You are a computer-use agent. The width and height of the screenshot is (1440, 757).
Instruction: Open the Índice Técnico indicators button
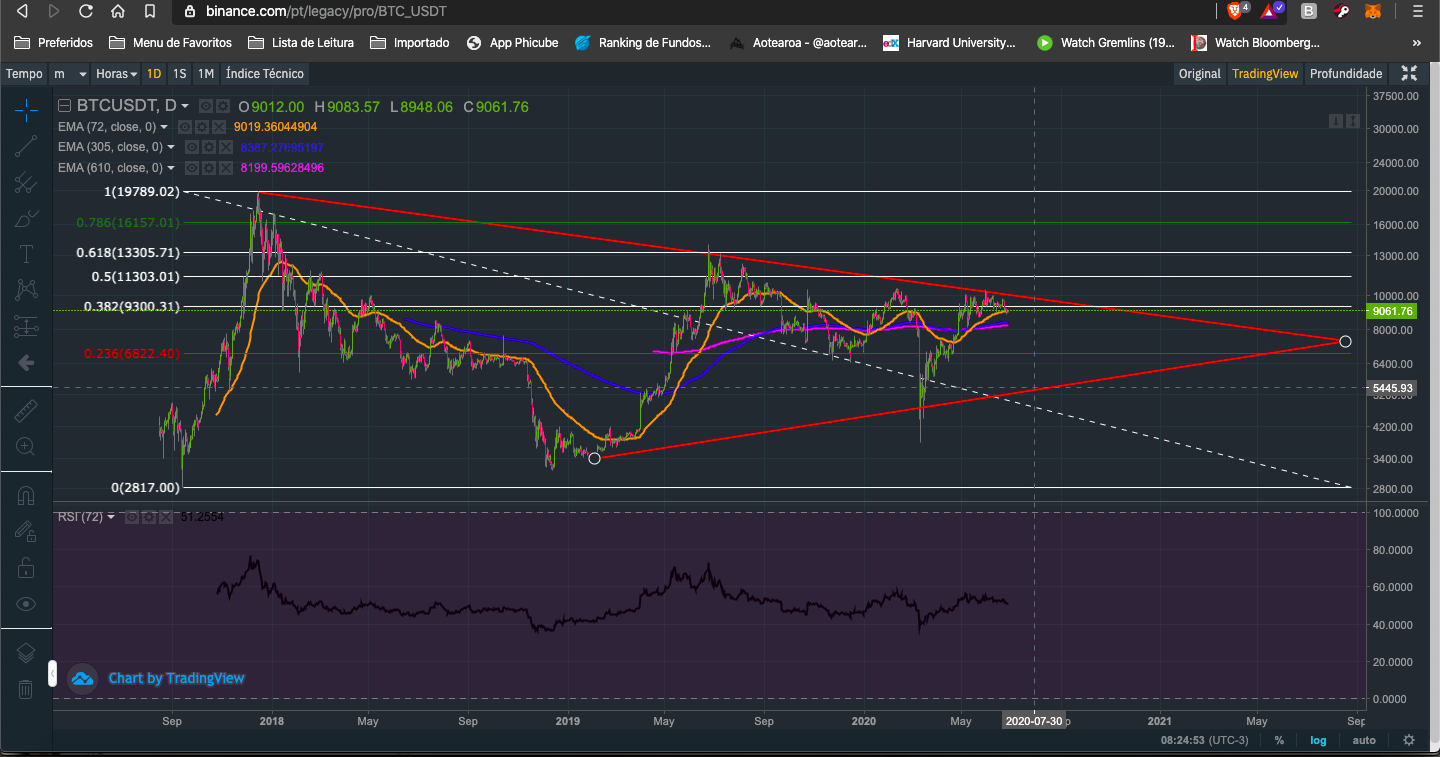pyautogui.click(x=264, y=73)
